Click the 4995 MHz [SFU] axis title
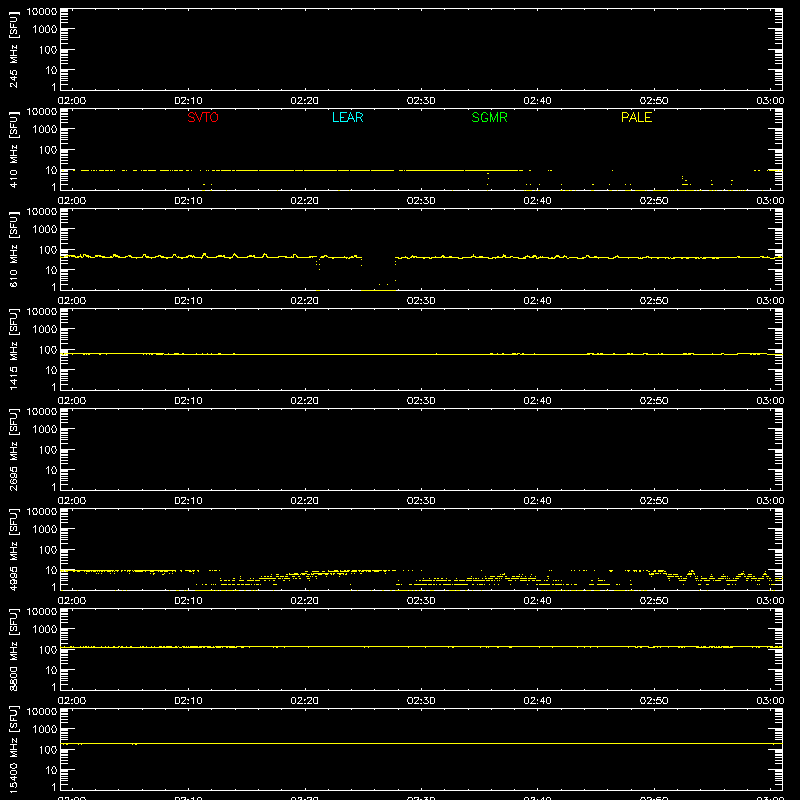Viewport: 800px width, 800px height. [13, 549]
